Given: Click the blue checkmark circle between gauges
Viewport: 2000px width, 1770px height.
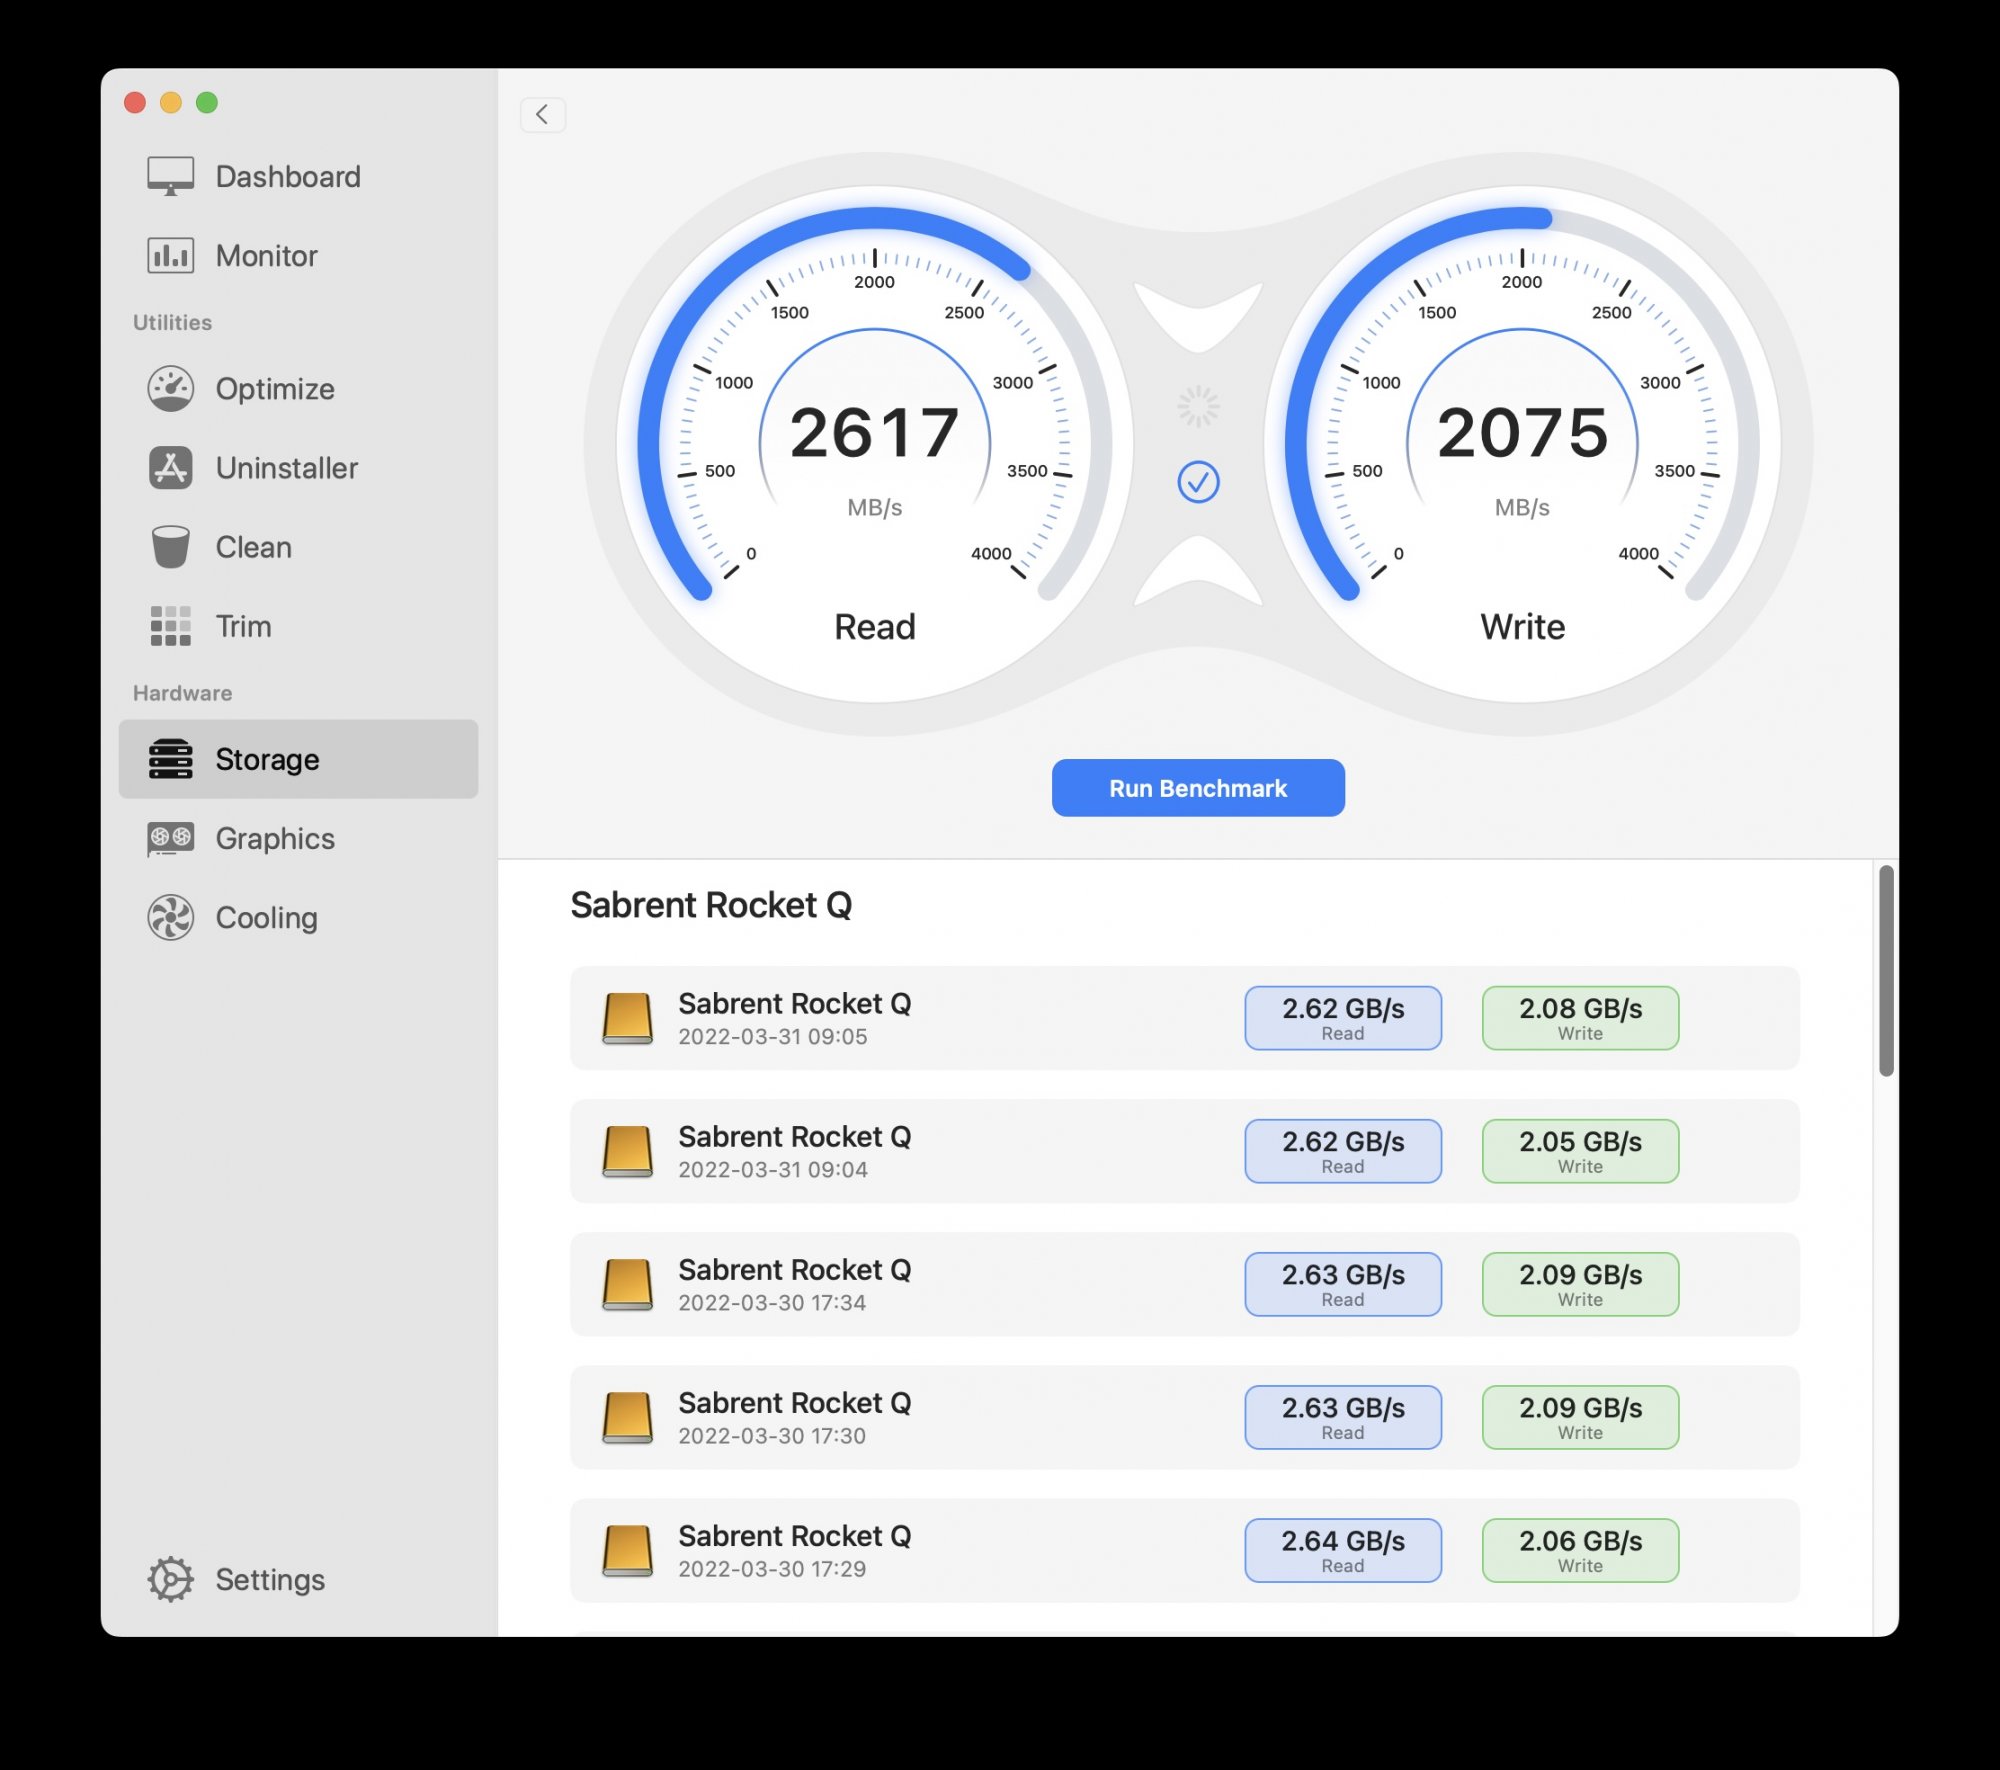Looking at the screenshot, I should click(x=1197, y=482).
